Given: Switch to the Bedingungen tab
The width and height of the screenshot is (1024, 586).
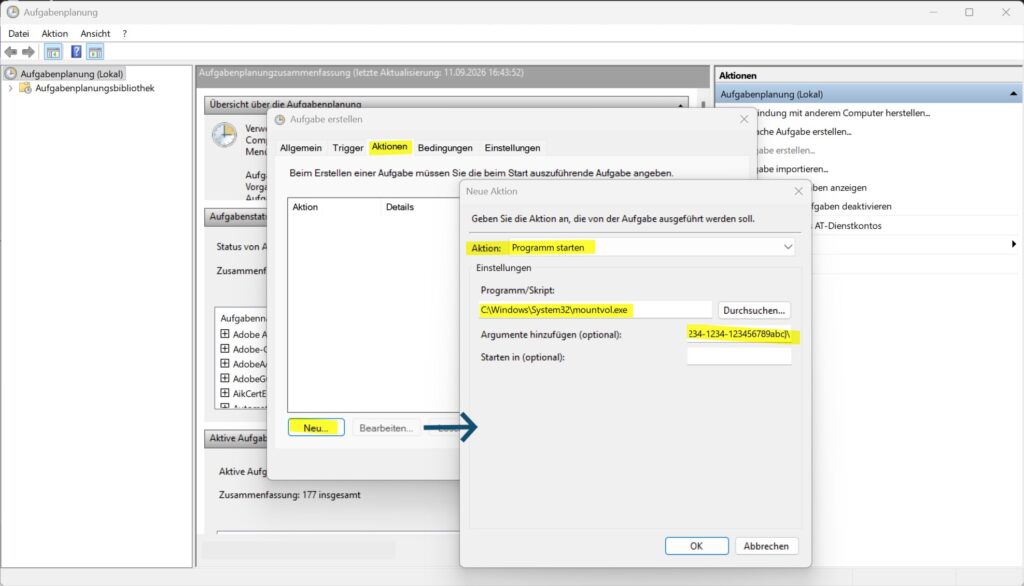Looking at the screenshot, I should [445, 148].
